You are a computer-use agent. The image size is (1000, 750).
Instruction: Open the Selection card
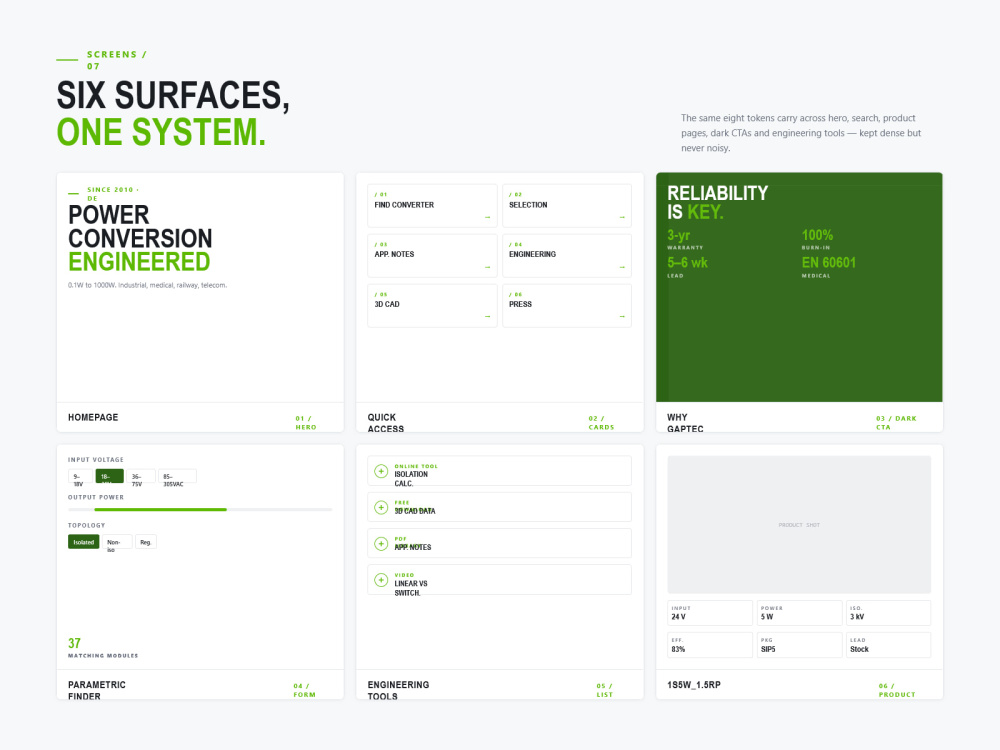tap(567, 206)
